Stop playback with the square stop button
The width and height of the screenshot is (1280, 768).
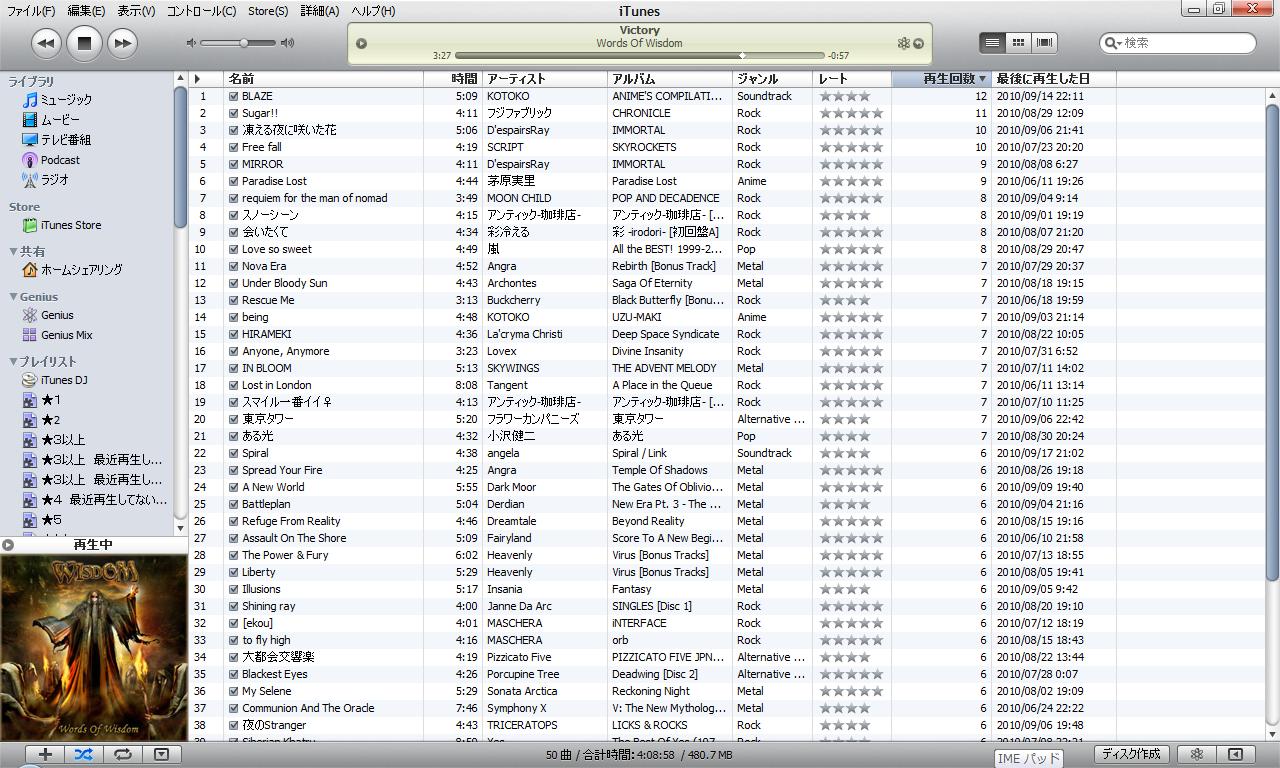pos(84,43)
